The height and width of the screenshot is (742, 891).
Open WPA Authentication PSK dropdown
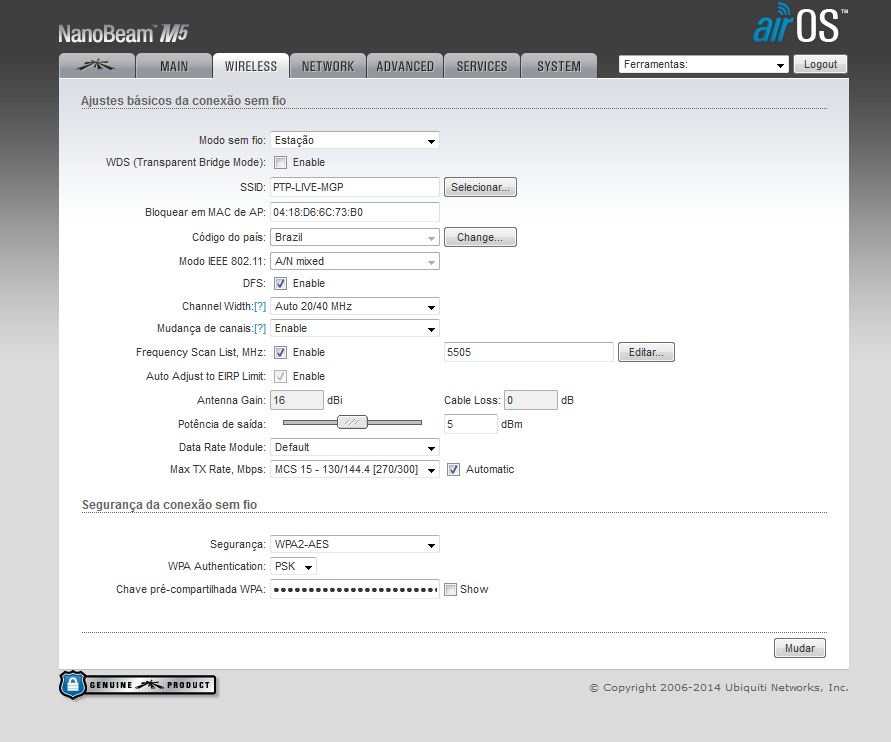pyautogui.click(x=293, y=566)
